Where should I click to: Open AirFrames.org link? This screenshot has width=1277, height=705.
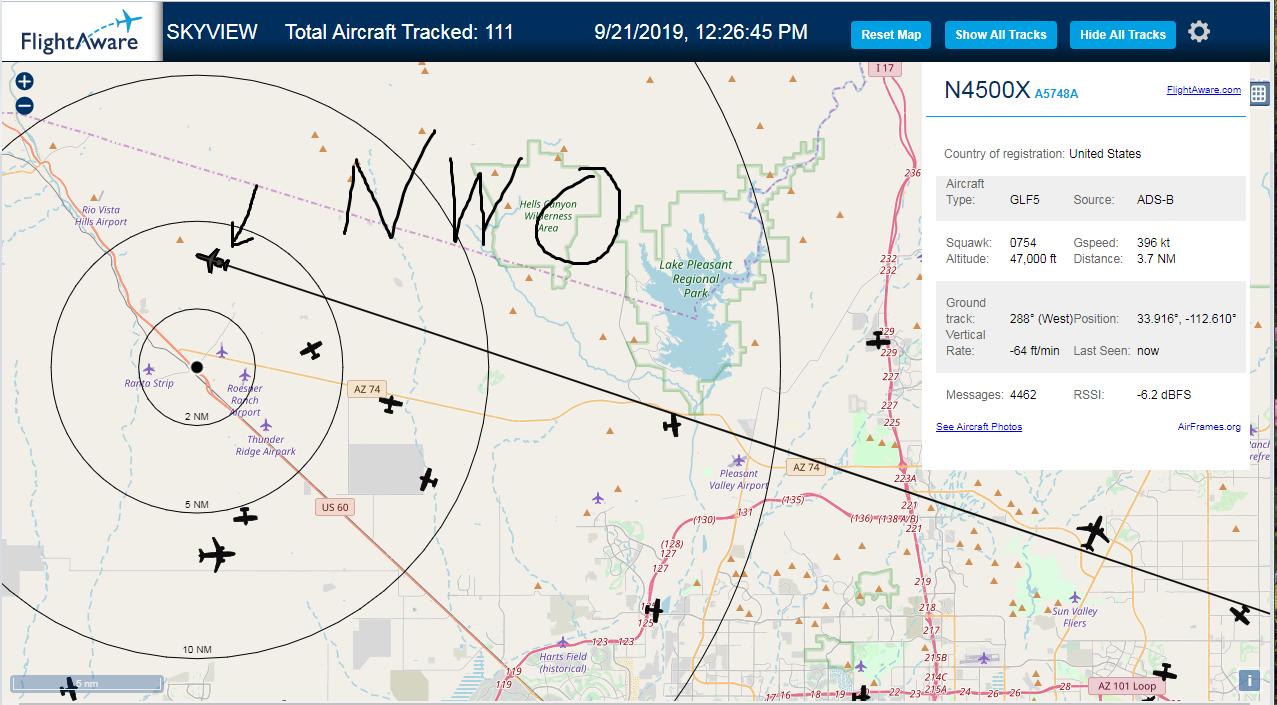point(1209,427)
